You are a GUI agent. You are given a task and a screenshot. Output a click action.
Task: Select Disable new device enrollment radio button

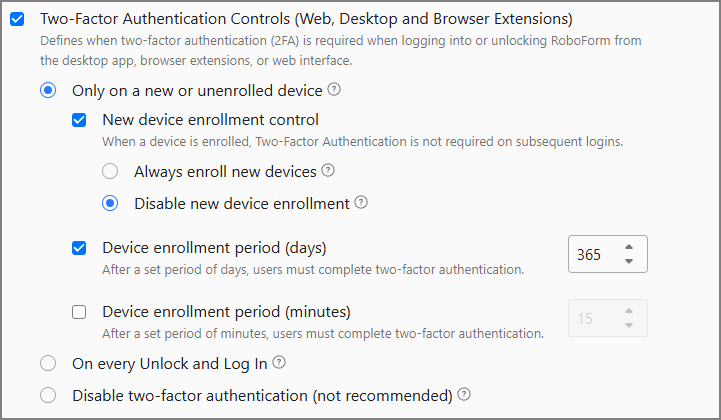(x=111, y=204)
